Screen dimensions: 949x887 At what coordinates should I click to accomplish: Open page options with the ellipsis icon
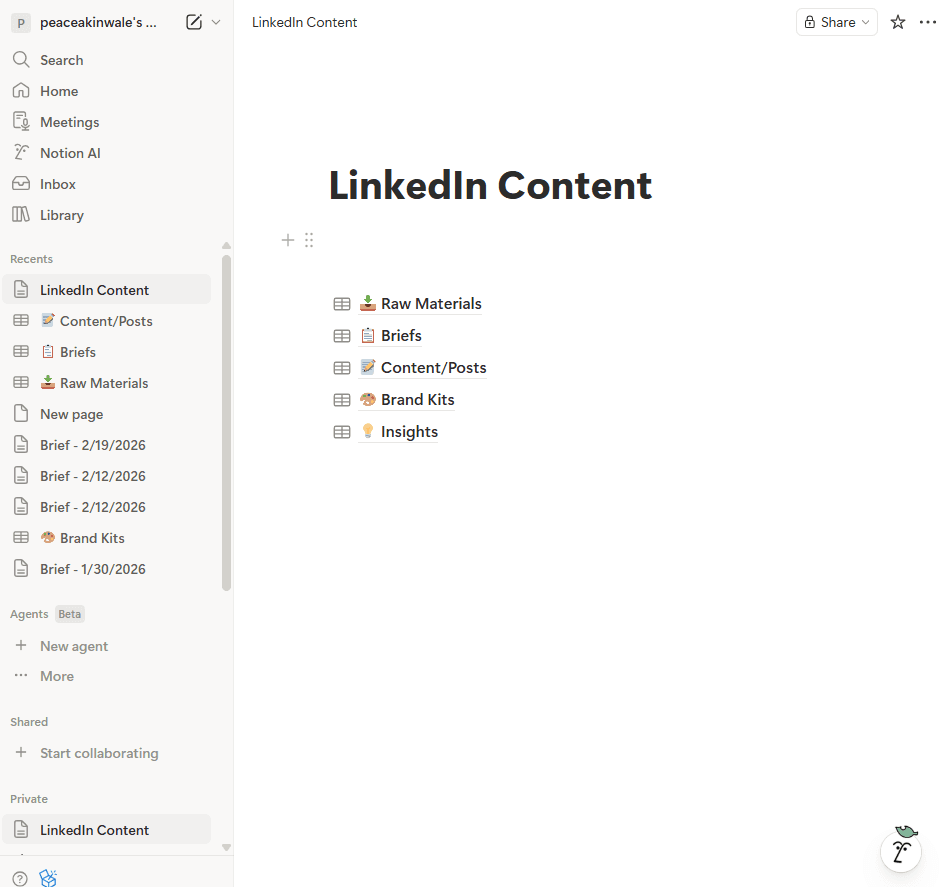tap(927, 21)
